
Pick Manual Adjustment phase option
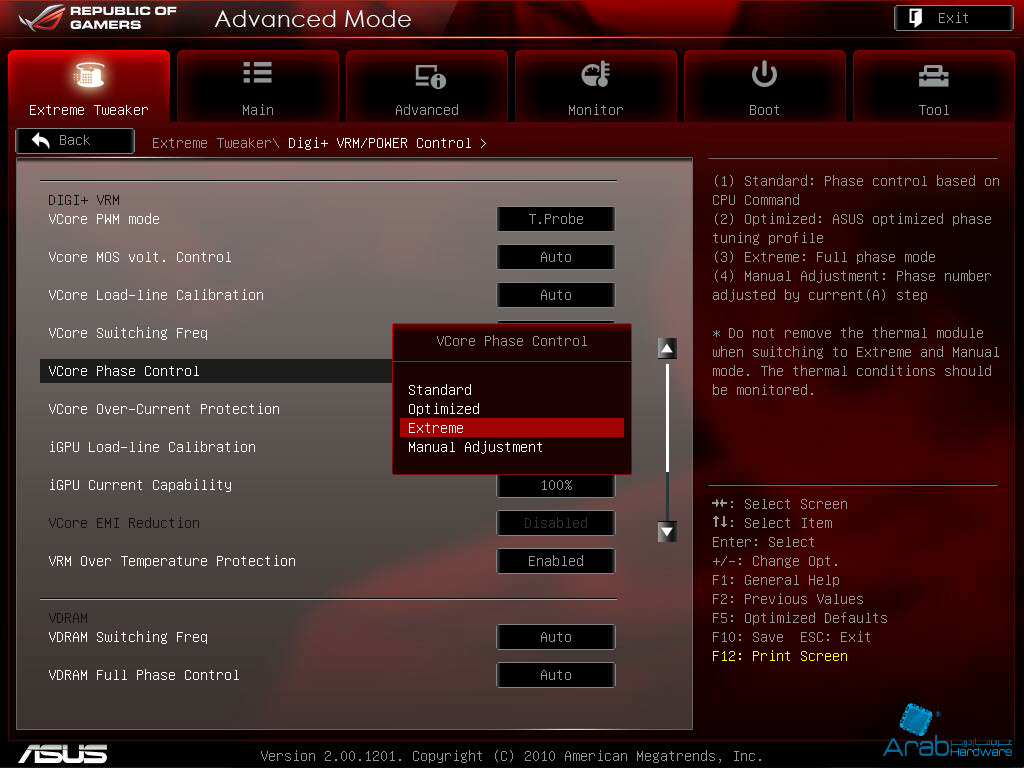511,447
